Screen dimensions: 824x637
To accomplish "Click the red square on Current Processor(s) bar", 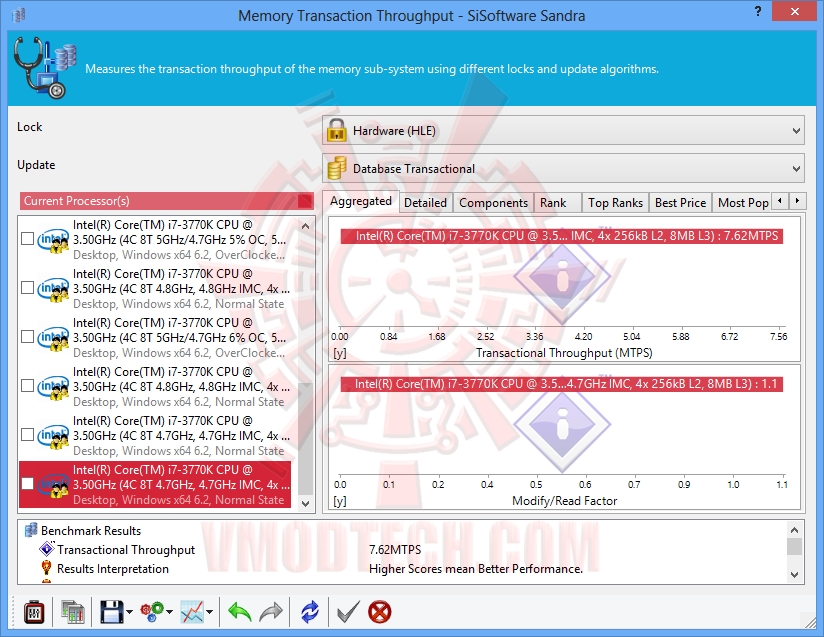I will tap(305, 201).
